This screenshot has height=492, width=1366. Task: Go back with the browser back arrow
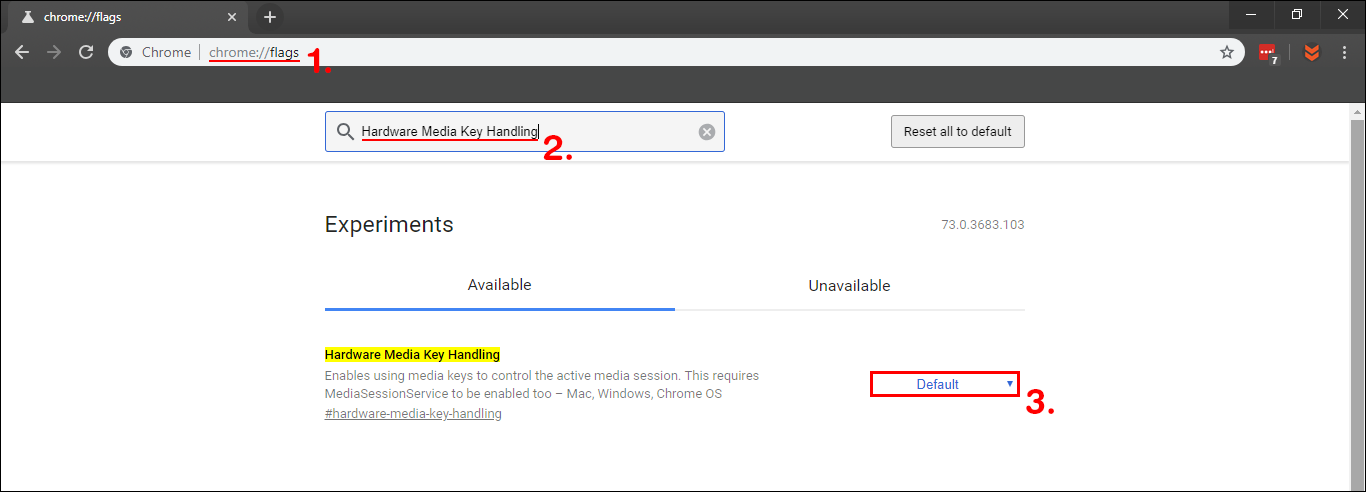22,52
